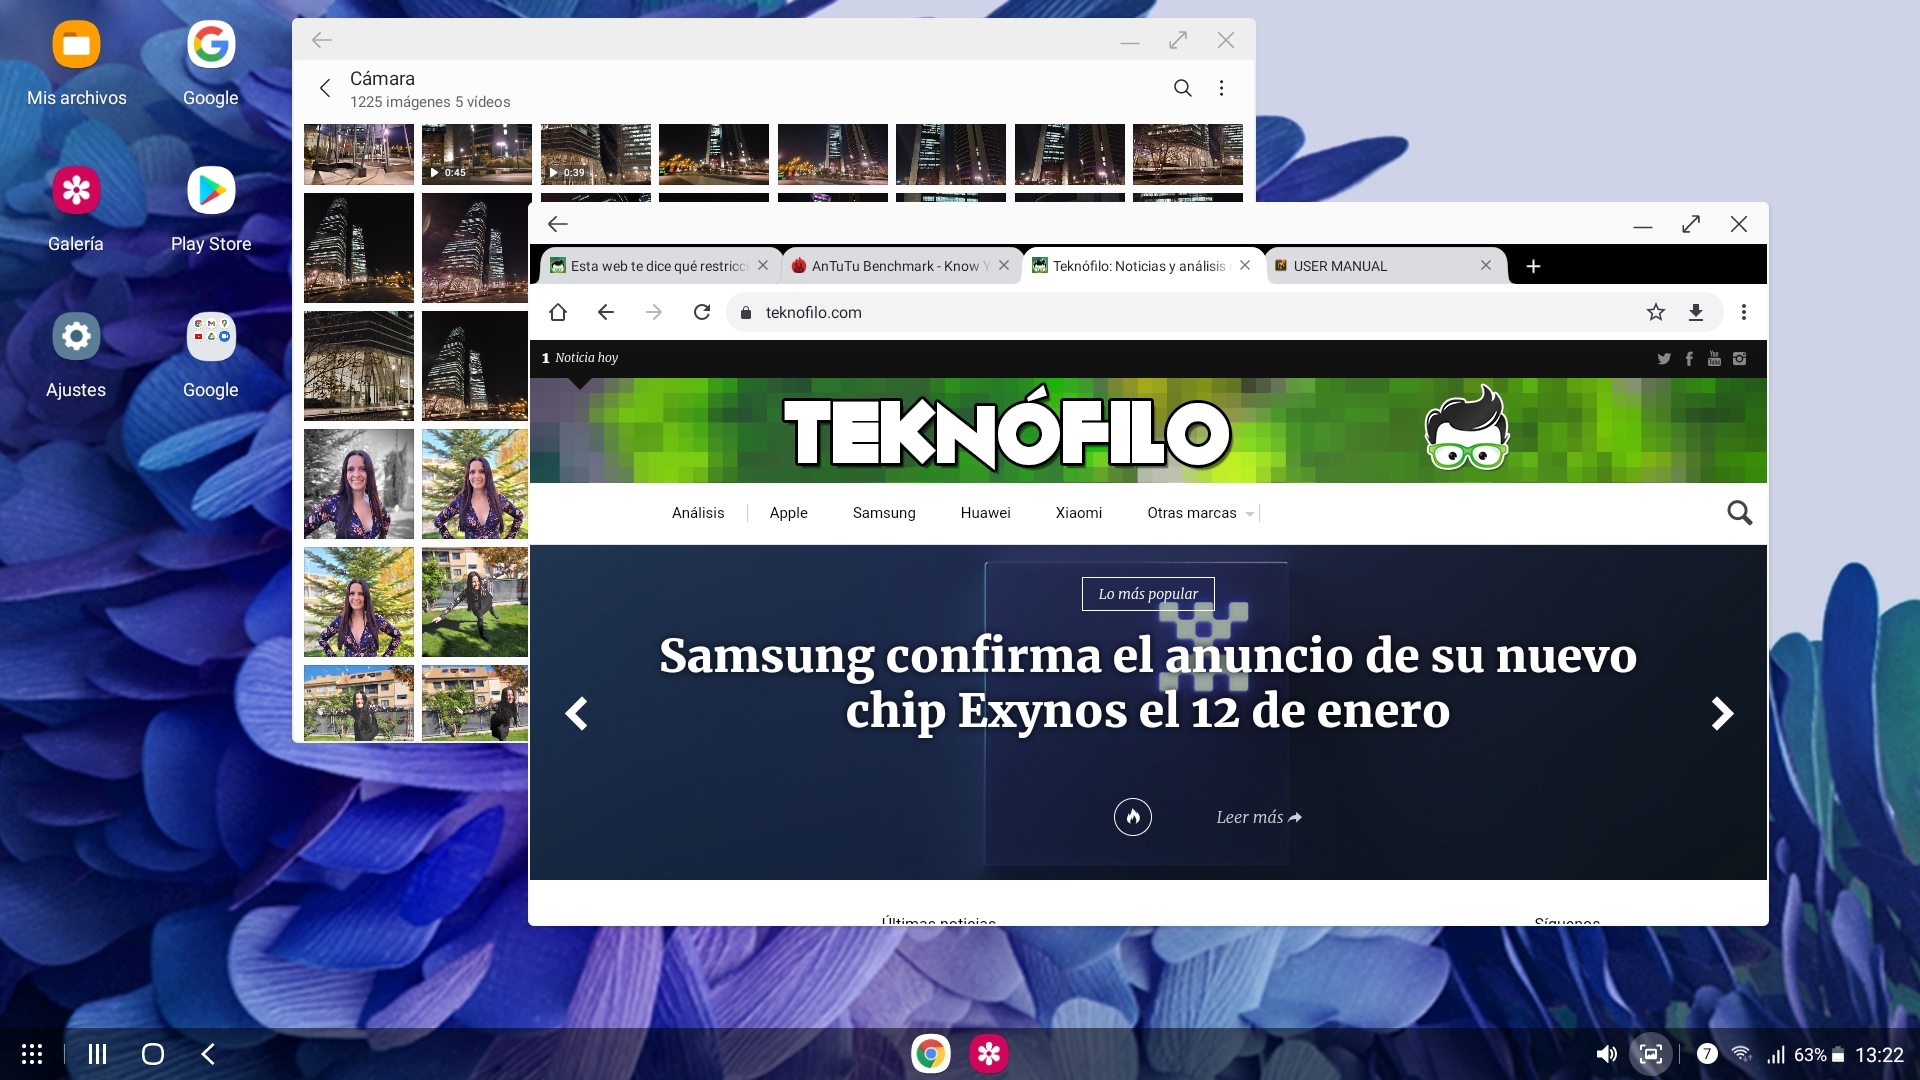Open the Samsung Exynos headline
Image resolution: width=1920 pixels, height=1080 pixels.
[1148, 683]
